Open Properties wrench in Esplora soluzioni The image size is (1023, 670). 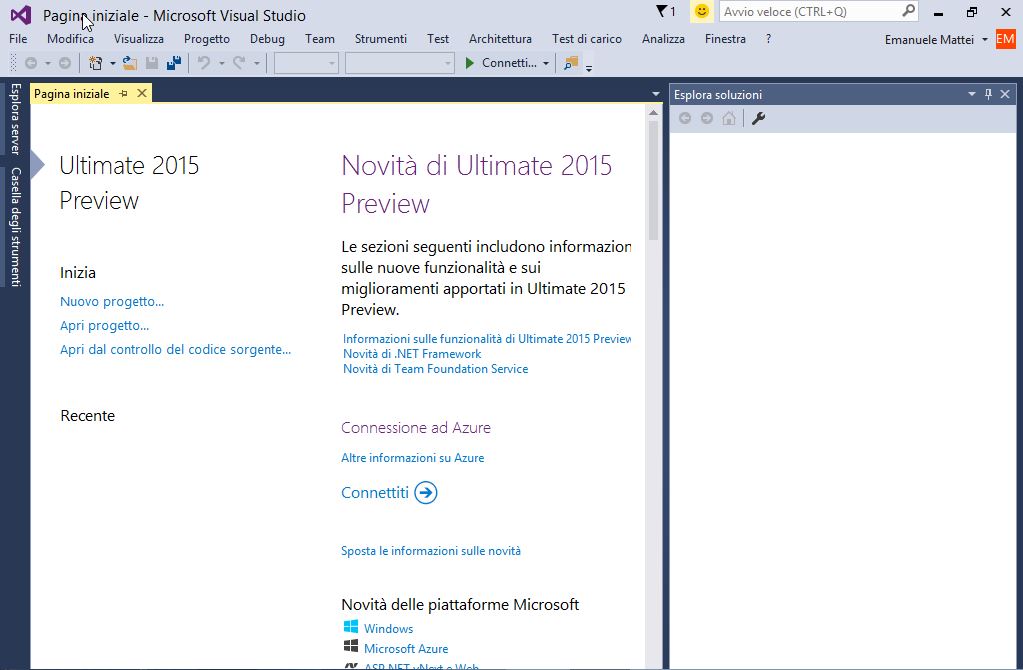coord(758,118)
